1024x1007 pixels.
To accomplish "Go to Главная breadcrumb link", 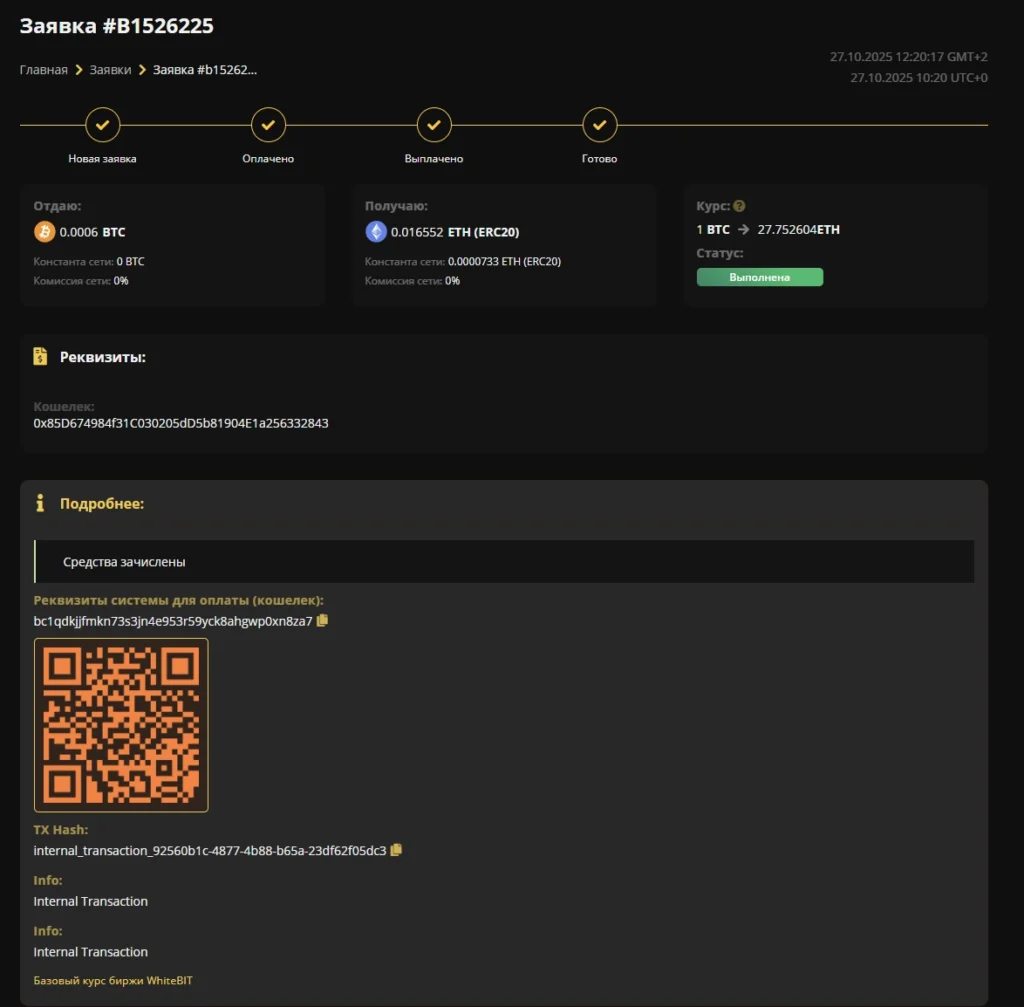I will point(44,70).
